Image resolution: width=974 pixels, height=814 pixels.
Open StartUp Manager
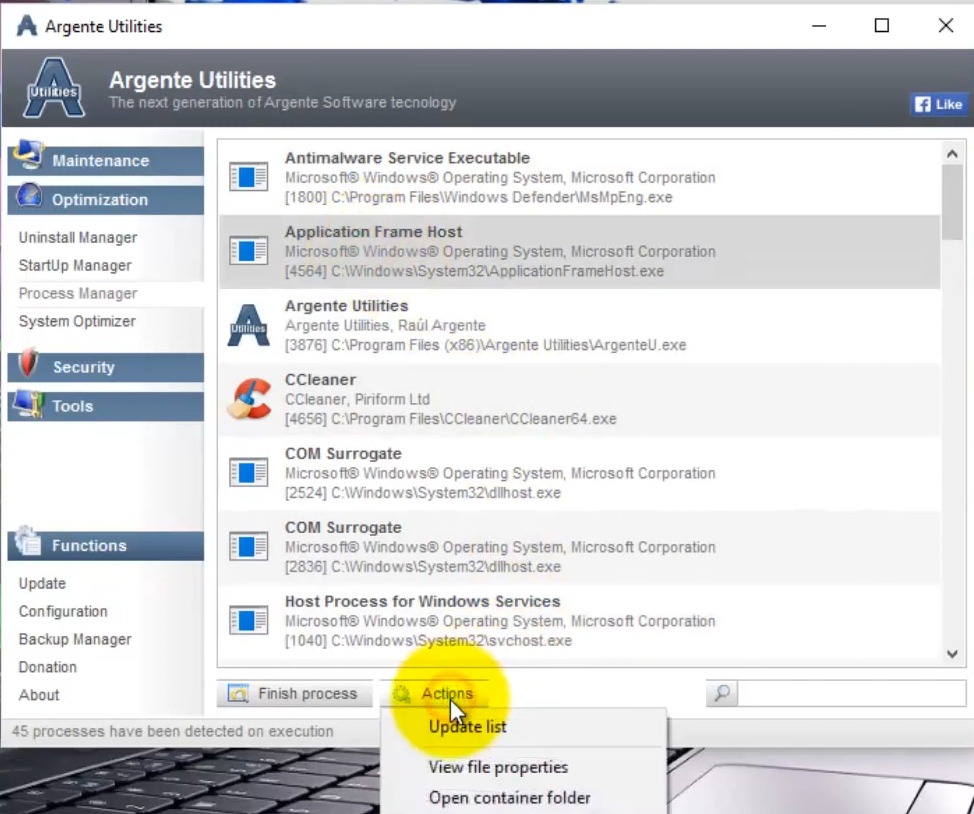point(75,265)
